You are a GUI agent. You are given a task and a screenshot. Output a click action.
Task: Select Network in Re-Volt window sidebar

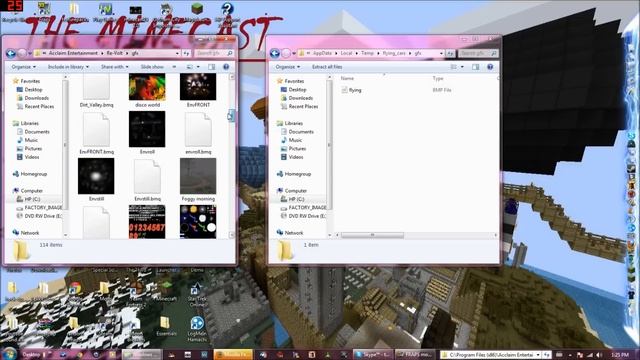click(x=26, y=233)
